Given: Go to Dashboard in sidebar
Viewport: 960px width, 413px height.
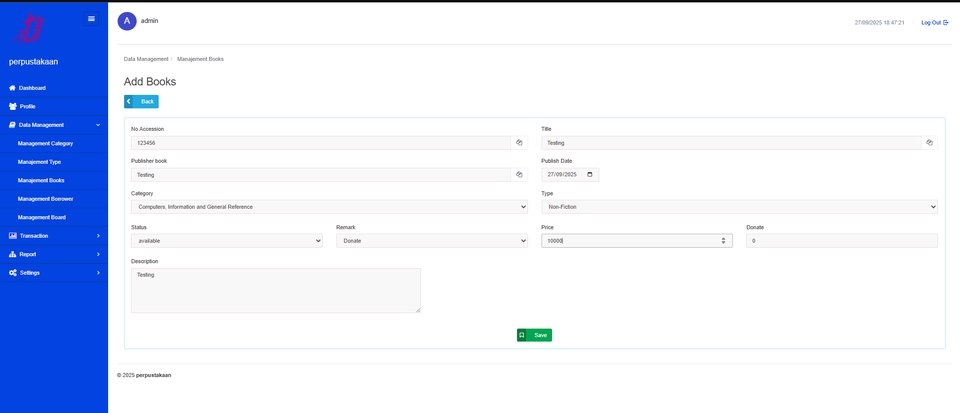Looking at the screenshot, I should tap(32, 88).
